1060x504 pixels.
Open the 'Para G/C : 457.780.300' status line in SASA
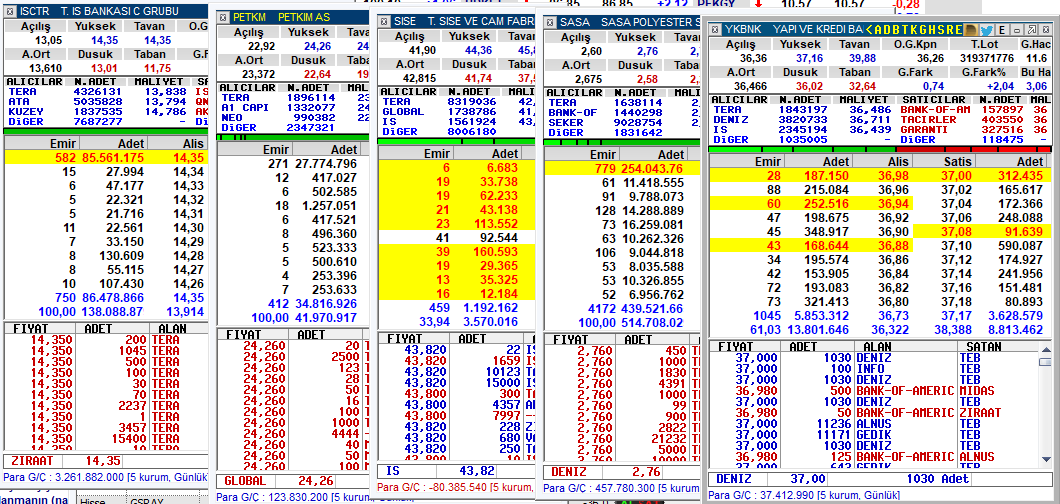pyautogui.click(x=621, y=487)
